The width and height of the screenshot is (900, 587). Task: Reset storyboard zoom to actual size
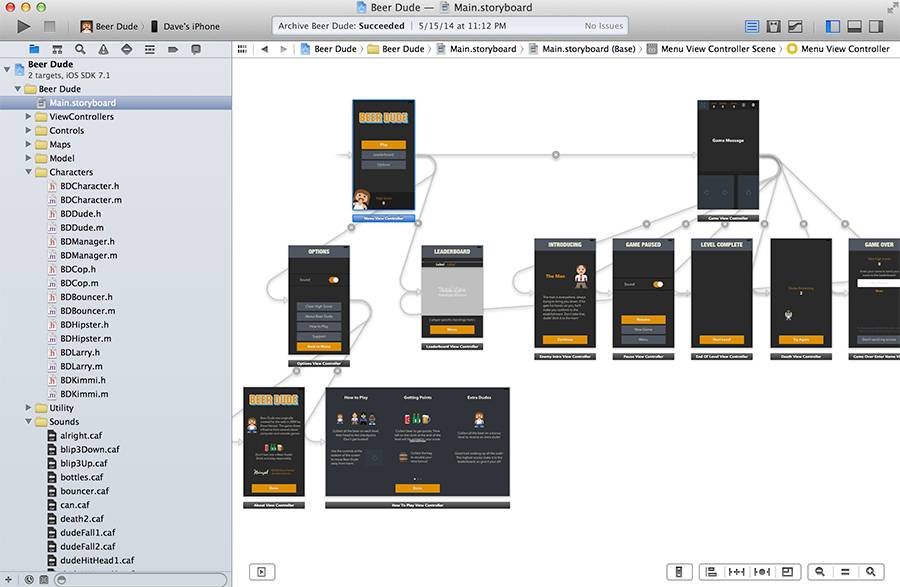click(845, 572)
